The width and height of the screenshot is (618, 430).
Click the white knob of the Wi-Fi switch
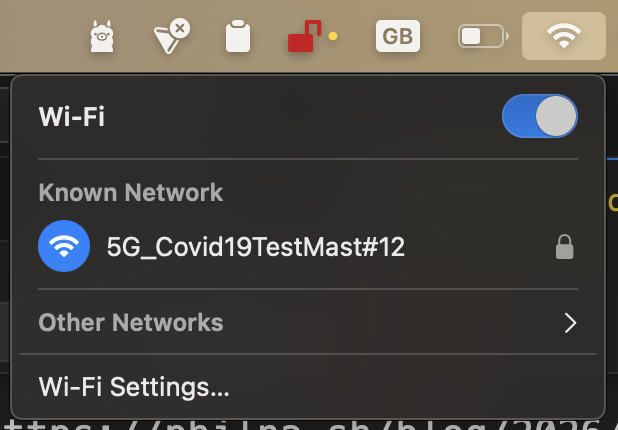(556, 116)
